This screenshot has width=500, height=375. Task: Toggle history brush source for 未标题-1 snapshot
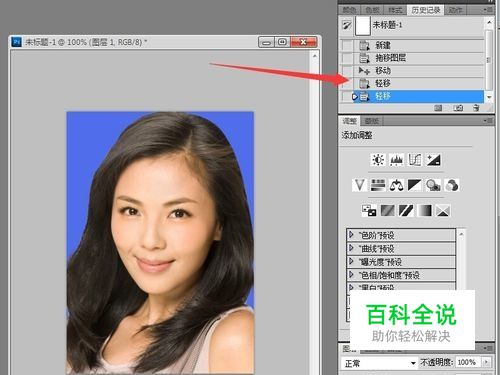(x=347, y=25)
